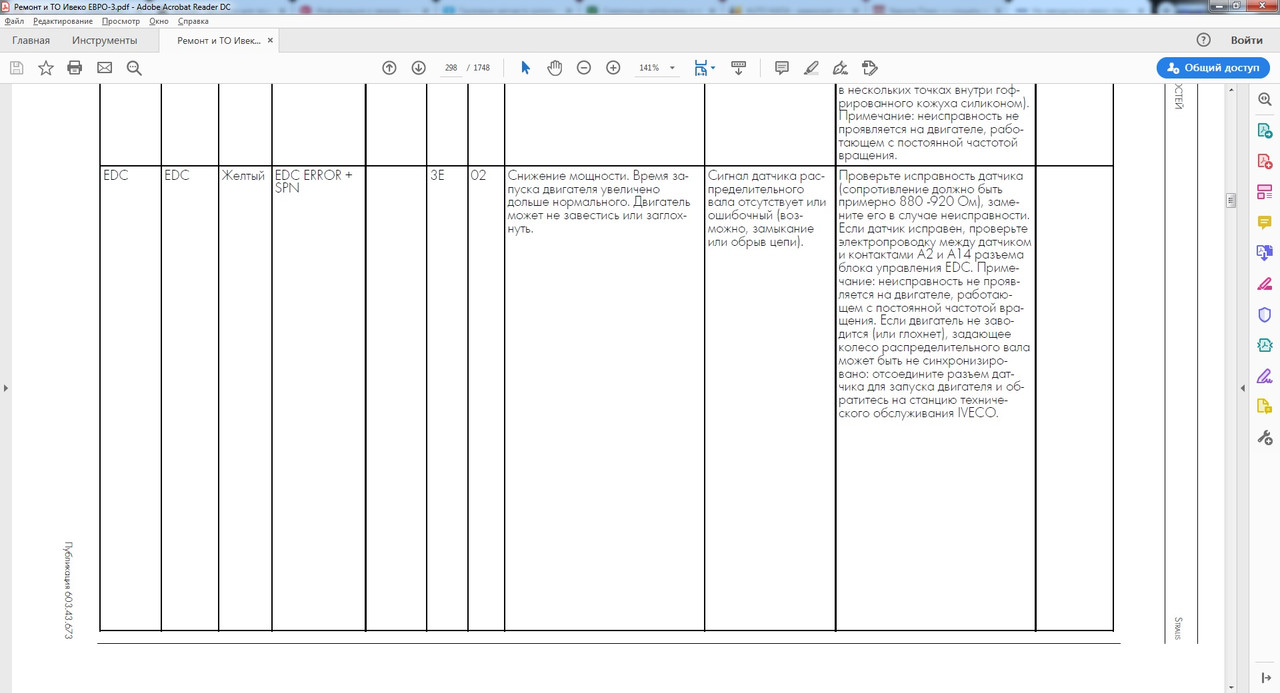Zoom out with minus button
1280x693 pixels.
(x=584, y=68)
